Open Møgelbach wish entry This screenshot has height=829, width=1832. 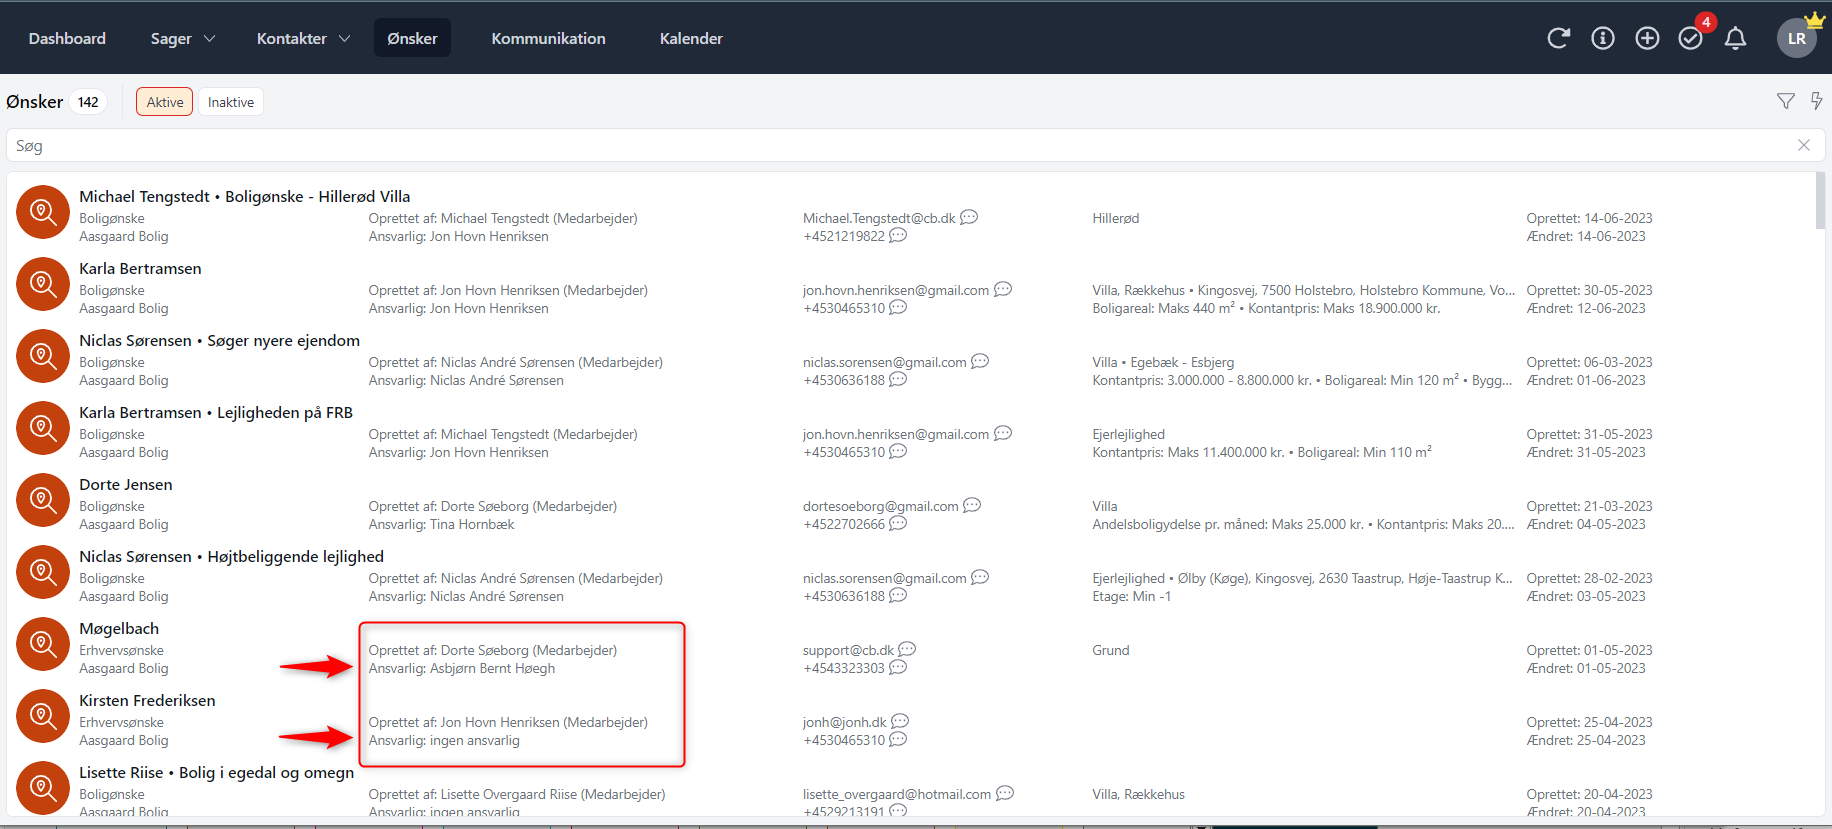point(119,628)
